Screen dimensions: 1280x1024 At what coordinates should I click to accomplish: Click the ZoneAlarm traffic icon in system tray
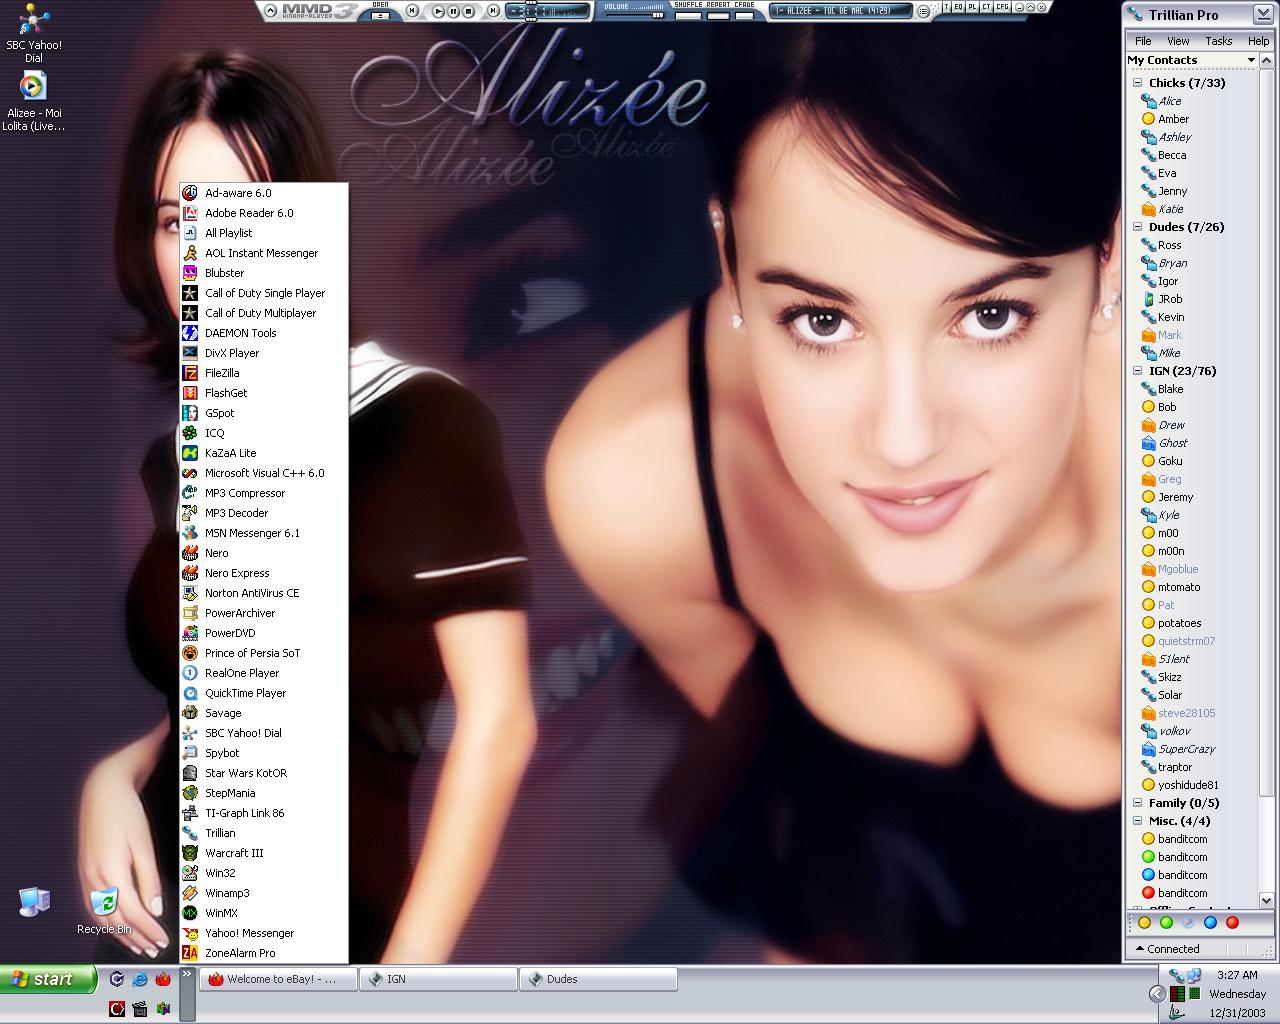click(1177, 994)
